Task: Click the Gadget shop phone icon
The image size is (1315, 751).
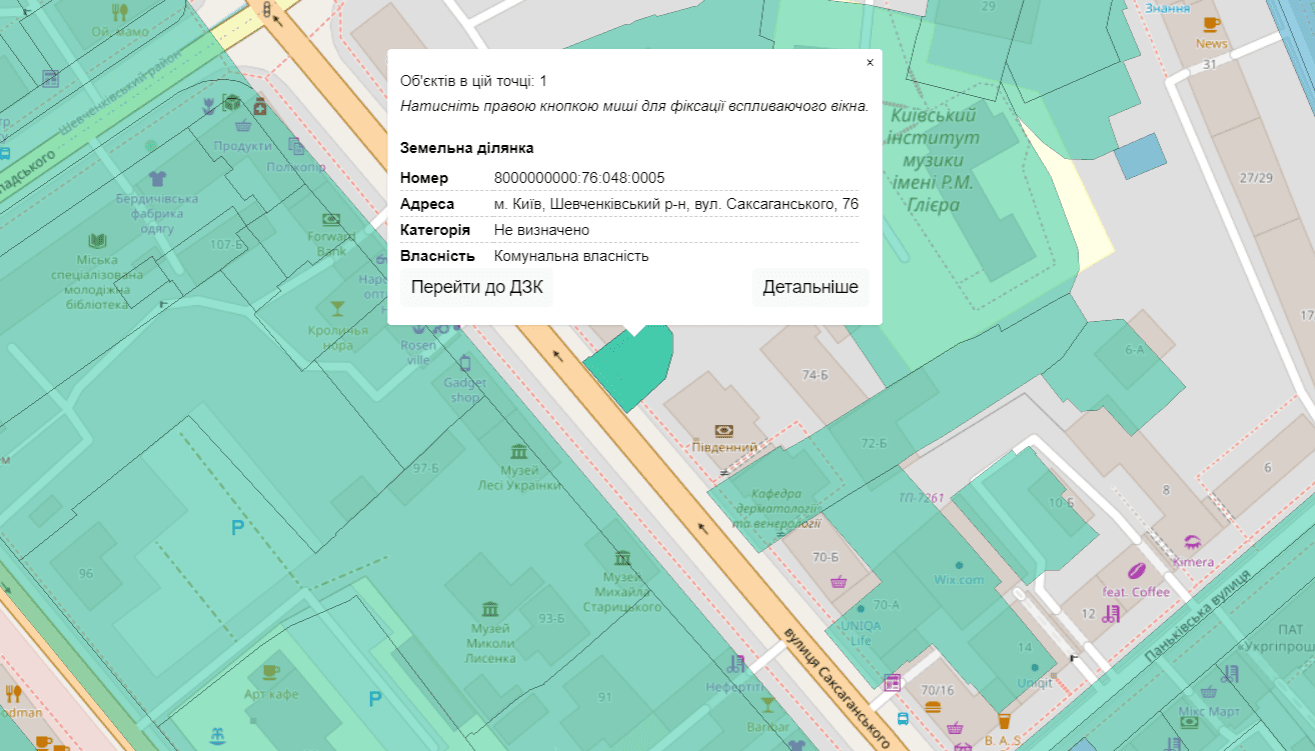Action: coord(465,363)
